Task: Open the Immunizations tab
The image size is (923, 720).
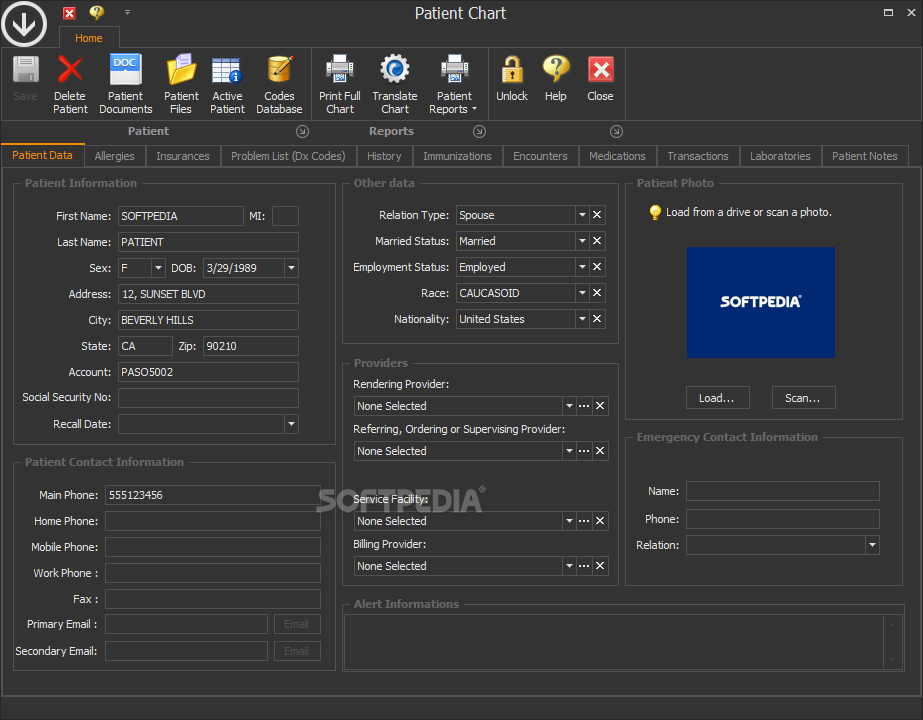Action: (x=457, y=156)
